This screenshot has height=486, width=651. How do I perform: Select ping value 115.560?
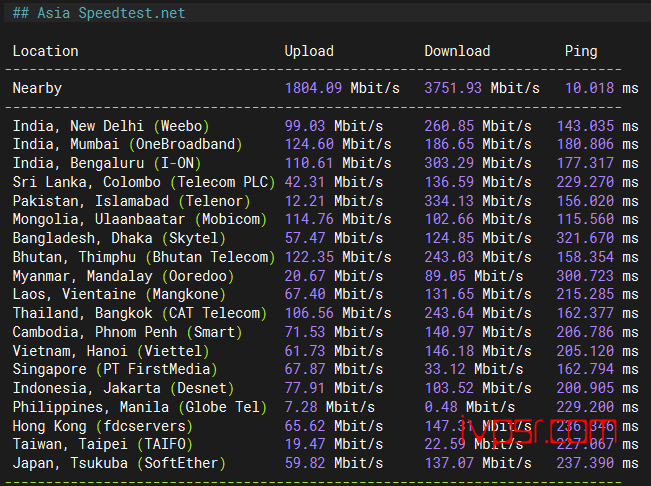click(x=585, y=219)
